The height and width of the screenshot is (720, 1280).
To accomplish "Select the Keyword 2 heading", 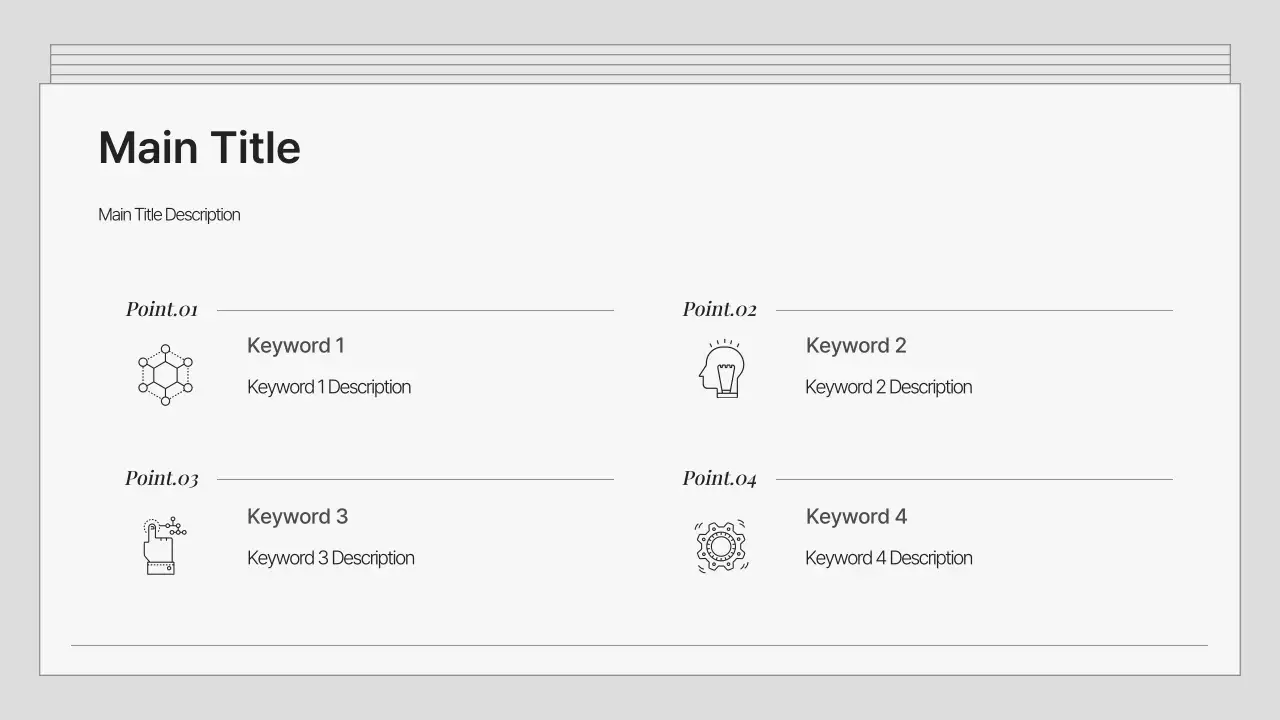I will (856, 346).
